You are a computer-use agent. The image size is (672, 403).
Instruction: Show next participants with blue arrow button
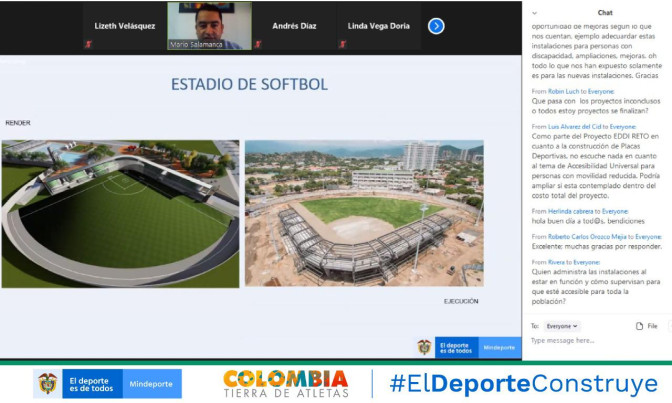click(436, 26)
